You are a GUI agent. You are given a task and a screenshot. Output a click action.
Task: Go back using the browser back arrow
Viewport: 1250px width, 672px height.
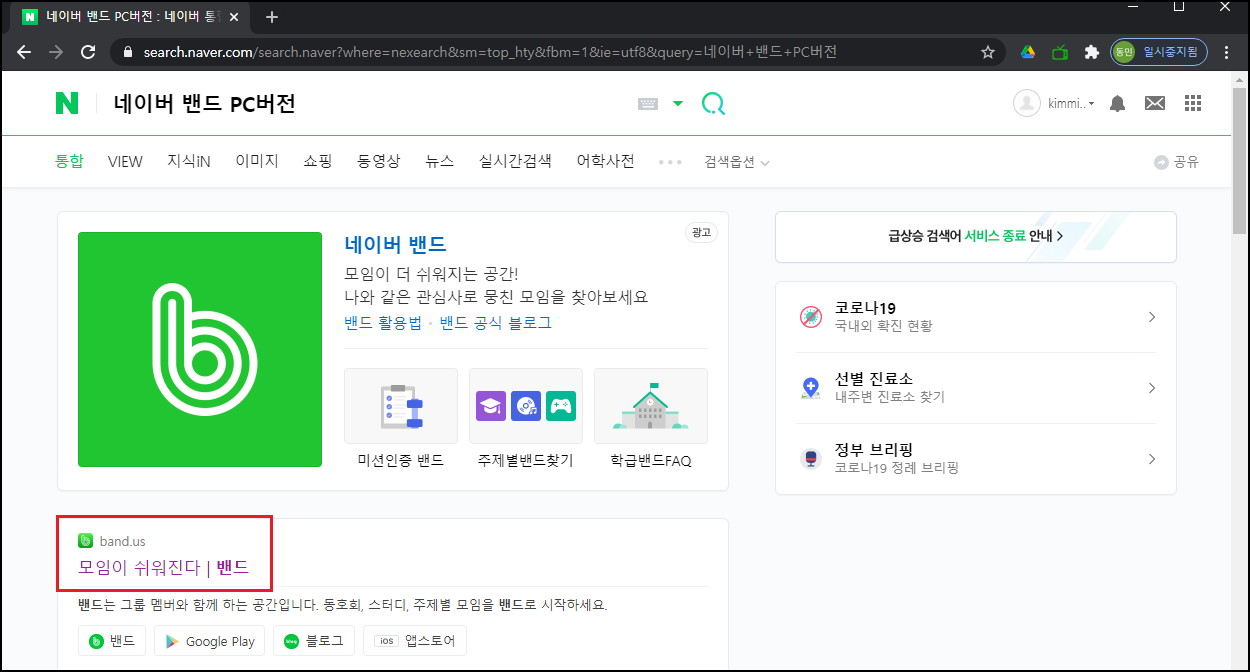(24, 52)
